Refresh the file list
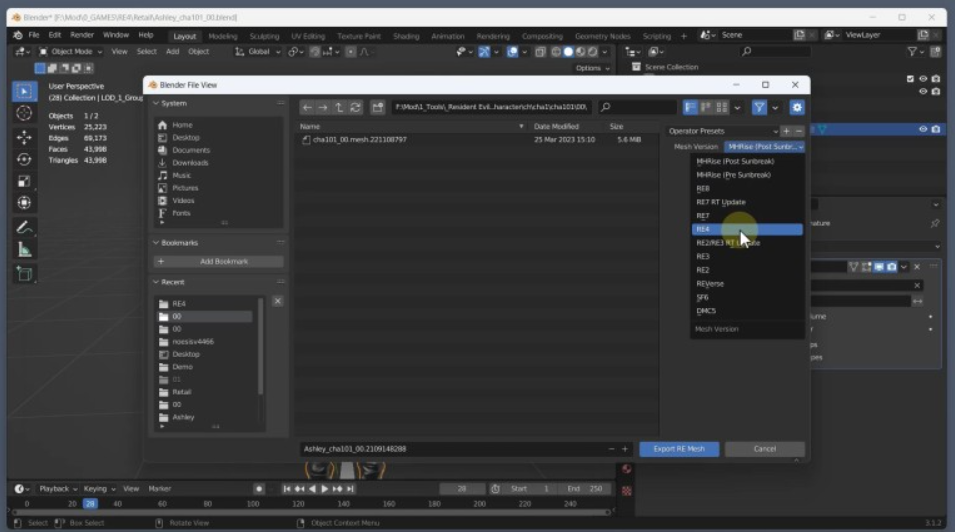The width and height of the screenshot is (955, 532). [356, 107]
